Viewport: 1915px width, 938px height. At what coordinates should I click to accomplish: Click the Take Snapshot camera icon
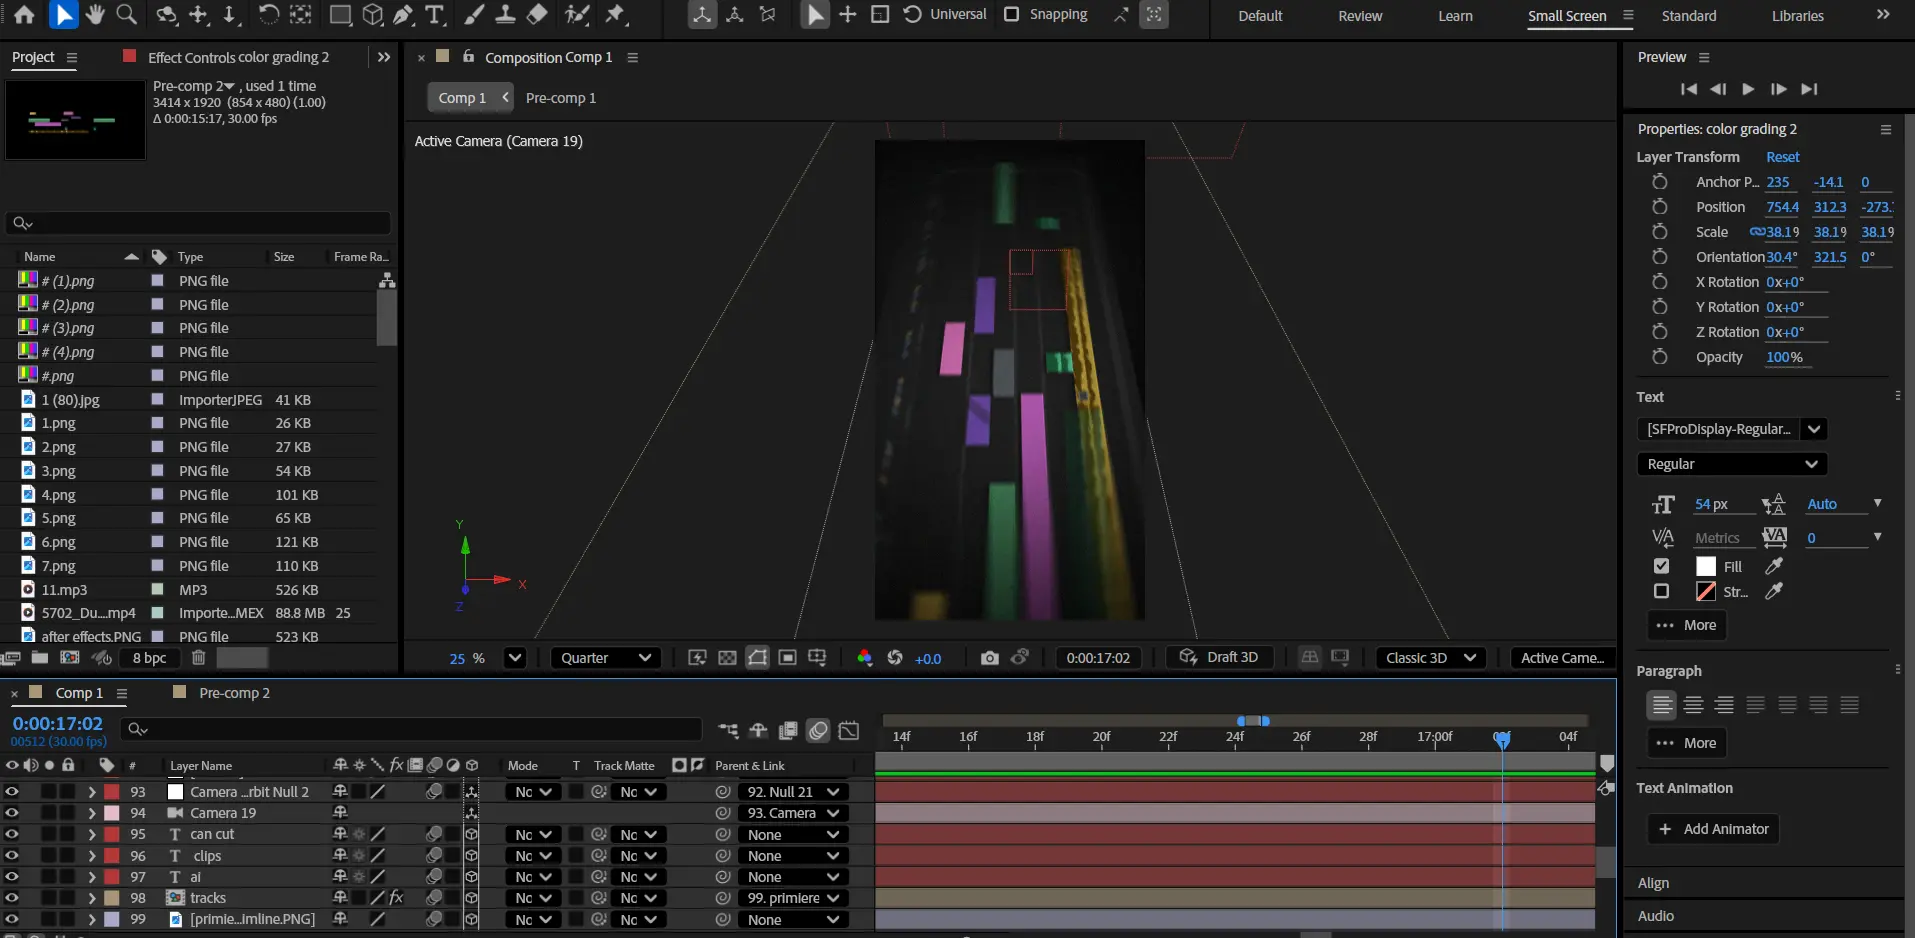tap(989, 658)
